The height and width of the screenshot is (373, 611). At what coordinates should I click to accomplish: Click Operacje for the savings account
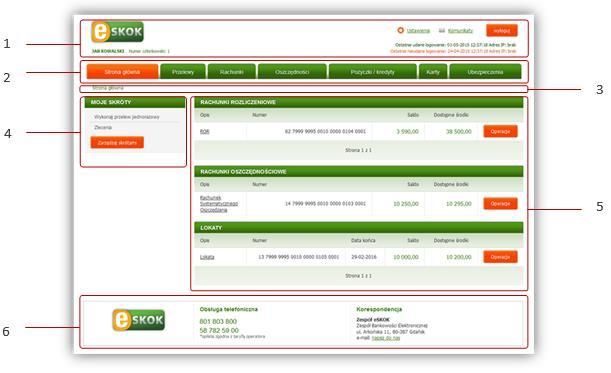(x=500, y=203)
